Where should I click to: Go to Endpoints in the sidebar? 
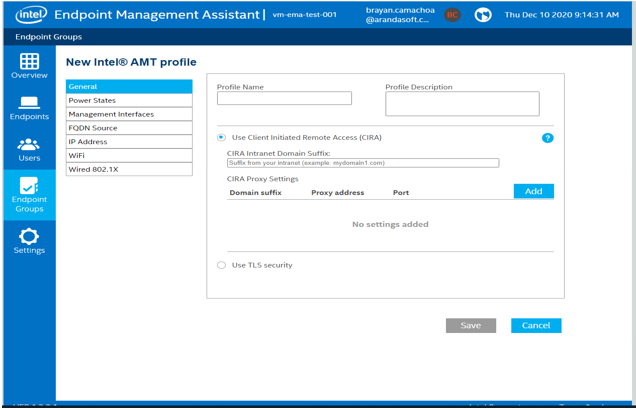click(29, 108)
